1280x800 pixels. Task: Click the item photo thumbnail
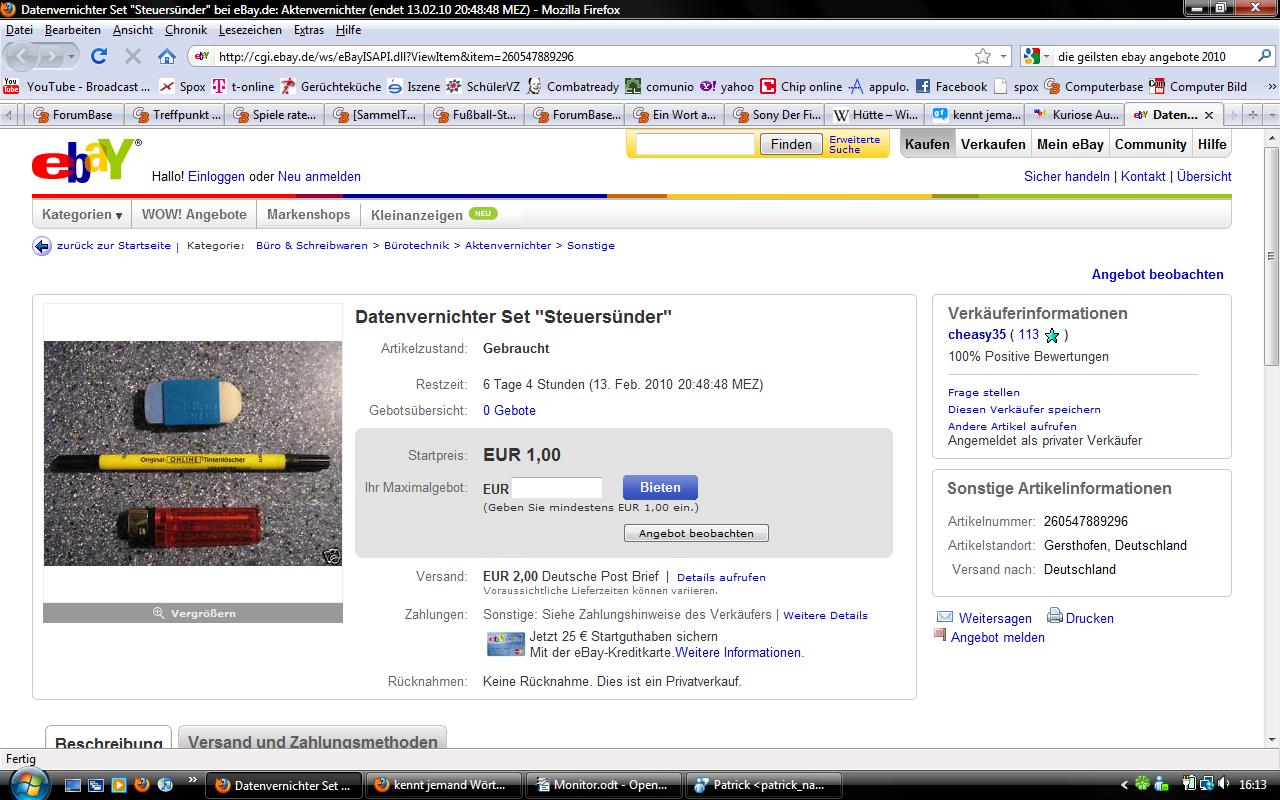point(193,453)
